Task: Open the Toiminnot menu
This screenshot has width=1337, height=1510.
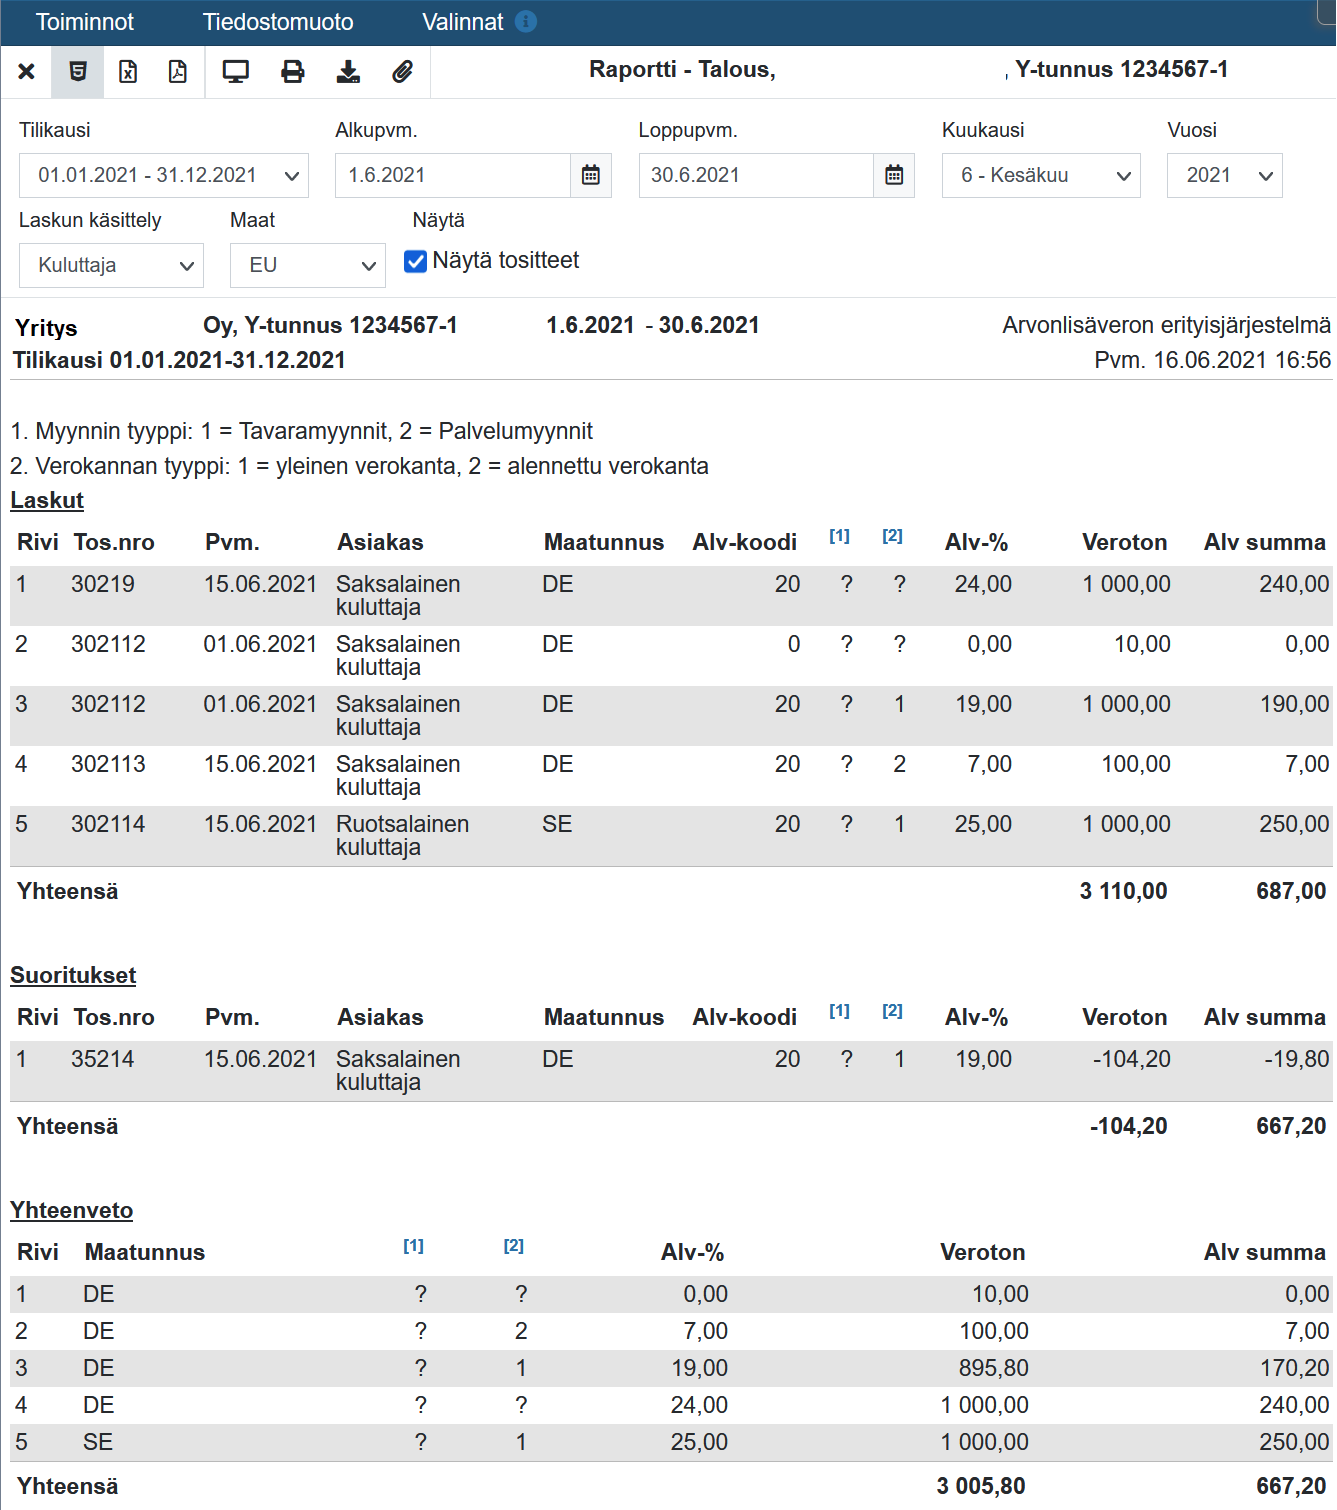Action: click(85, 22)
